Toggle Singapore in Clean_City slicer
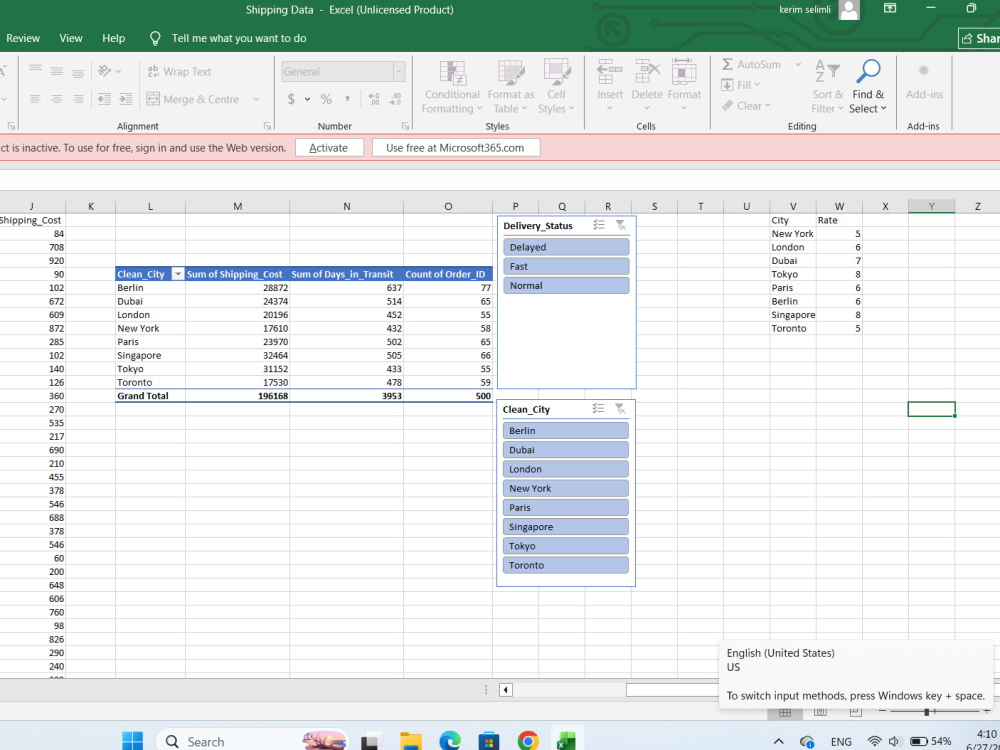This screenshot has height=750, width=1000. (x=566, y=527)
